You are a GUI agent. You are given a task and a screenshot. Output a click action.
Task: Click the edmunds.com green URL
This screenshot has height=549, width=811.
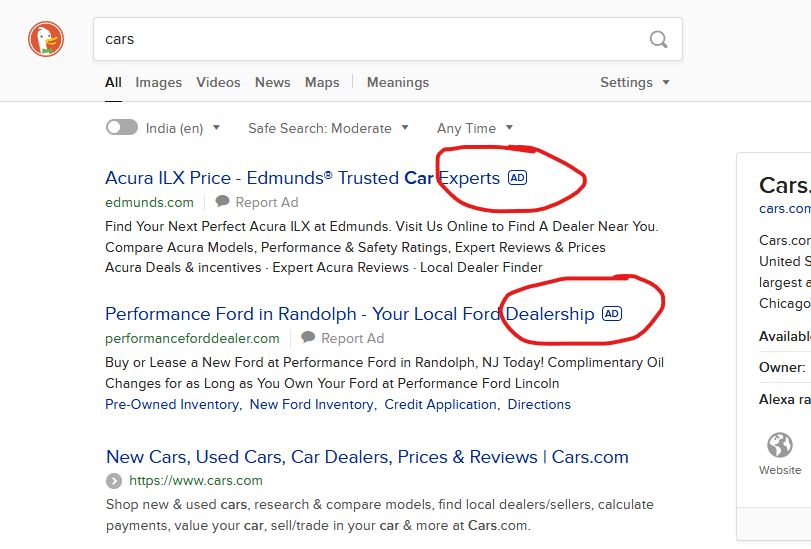click(x=149, y=202)
